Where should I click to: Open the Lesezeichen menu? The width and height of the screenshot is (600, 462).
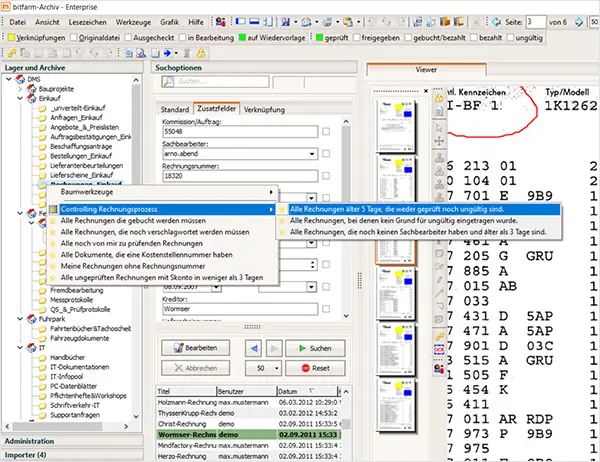(87, 22)
